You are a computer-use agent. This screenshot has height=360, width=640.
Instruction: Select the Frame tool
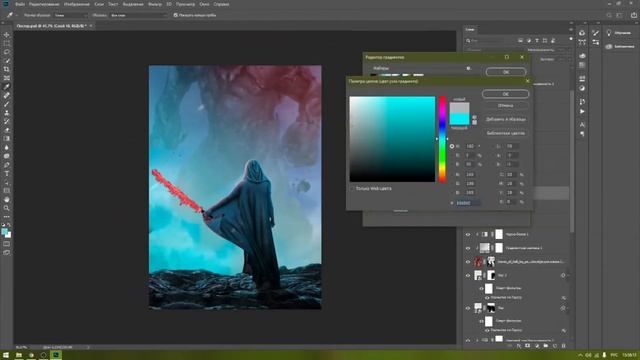[x=7, y=78]
